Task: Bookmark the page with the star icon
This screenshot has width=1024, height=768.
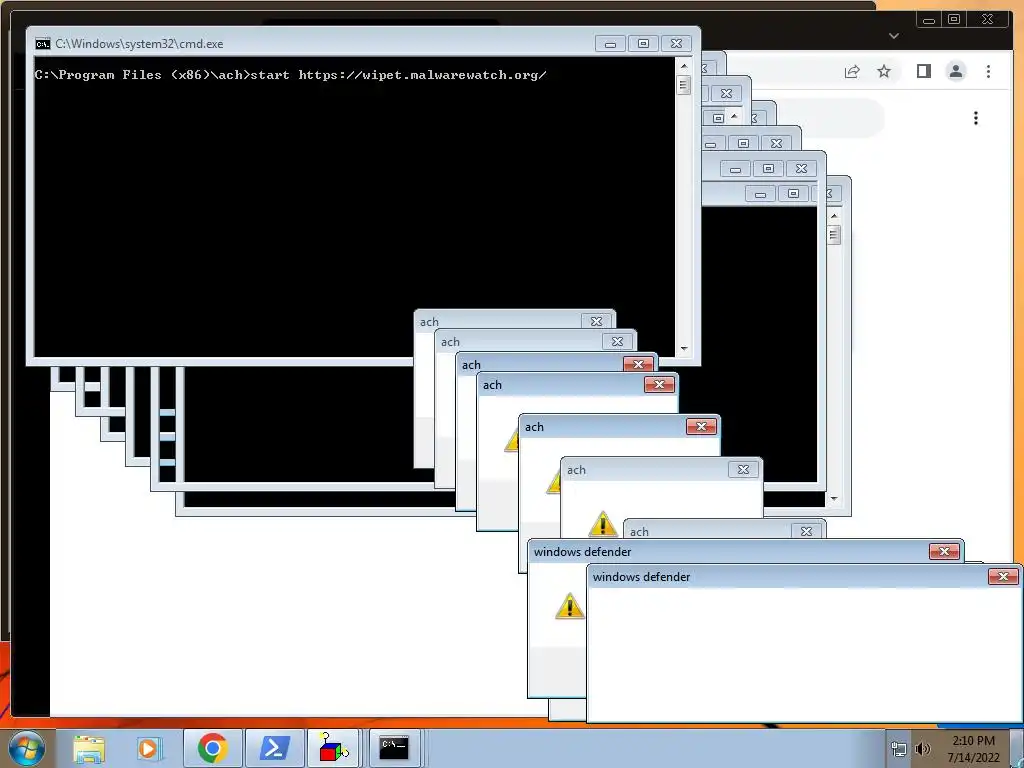Action: point(884,71)
